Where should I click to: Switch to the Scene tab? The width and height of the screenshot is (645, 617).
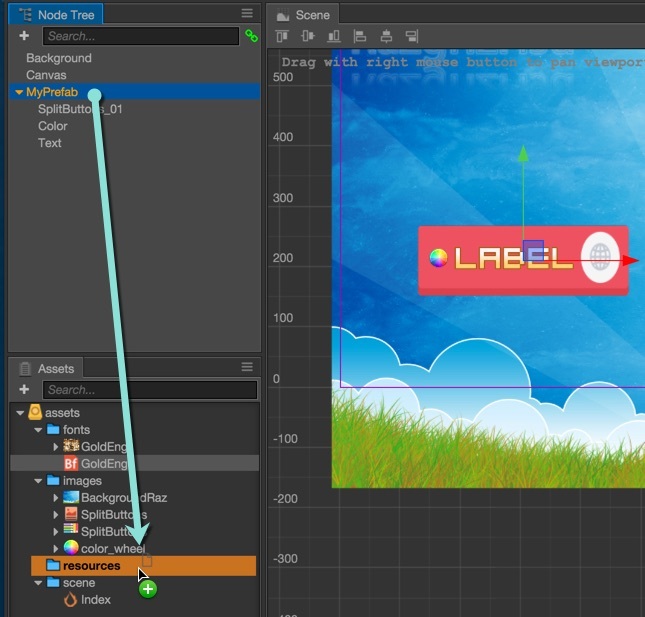pos(303,15)
